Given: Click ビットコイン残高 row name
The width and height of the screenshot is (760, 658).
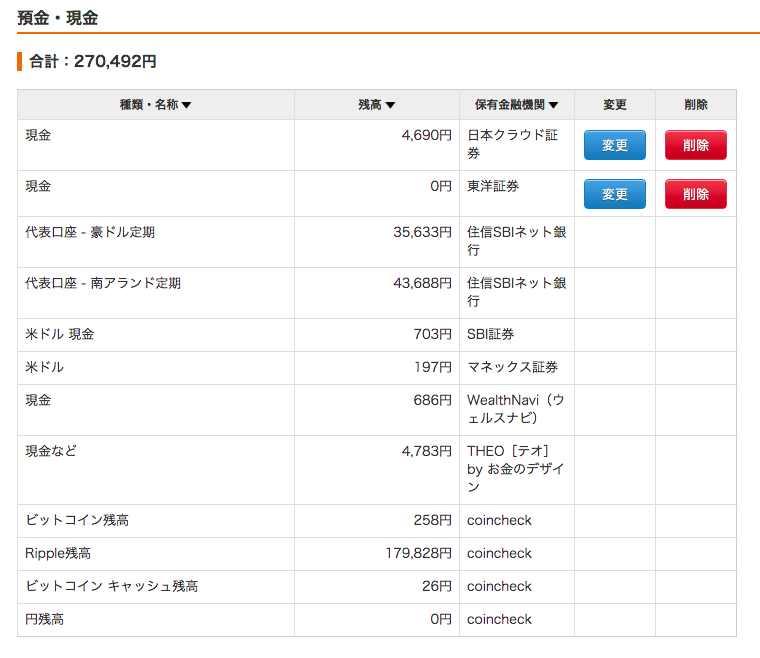Looking at the screenshot, I should tap(77, 520).
